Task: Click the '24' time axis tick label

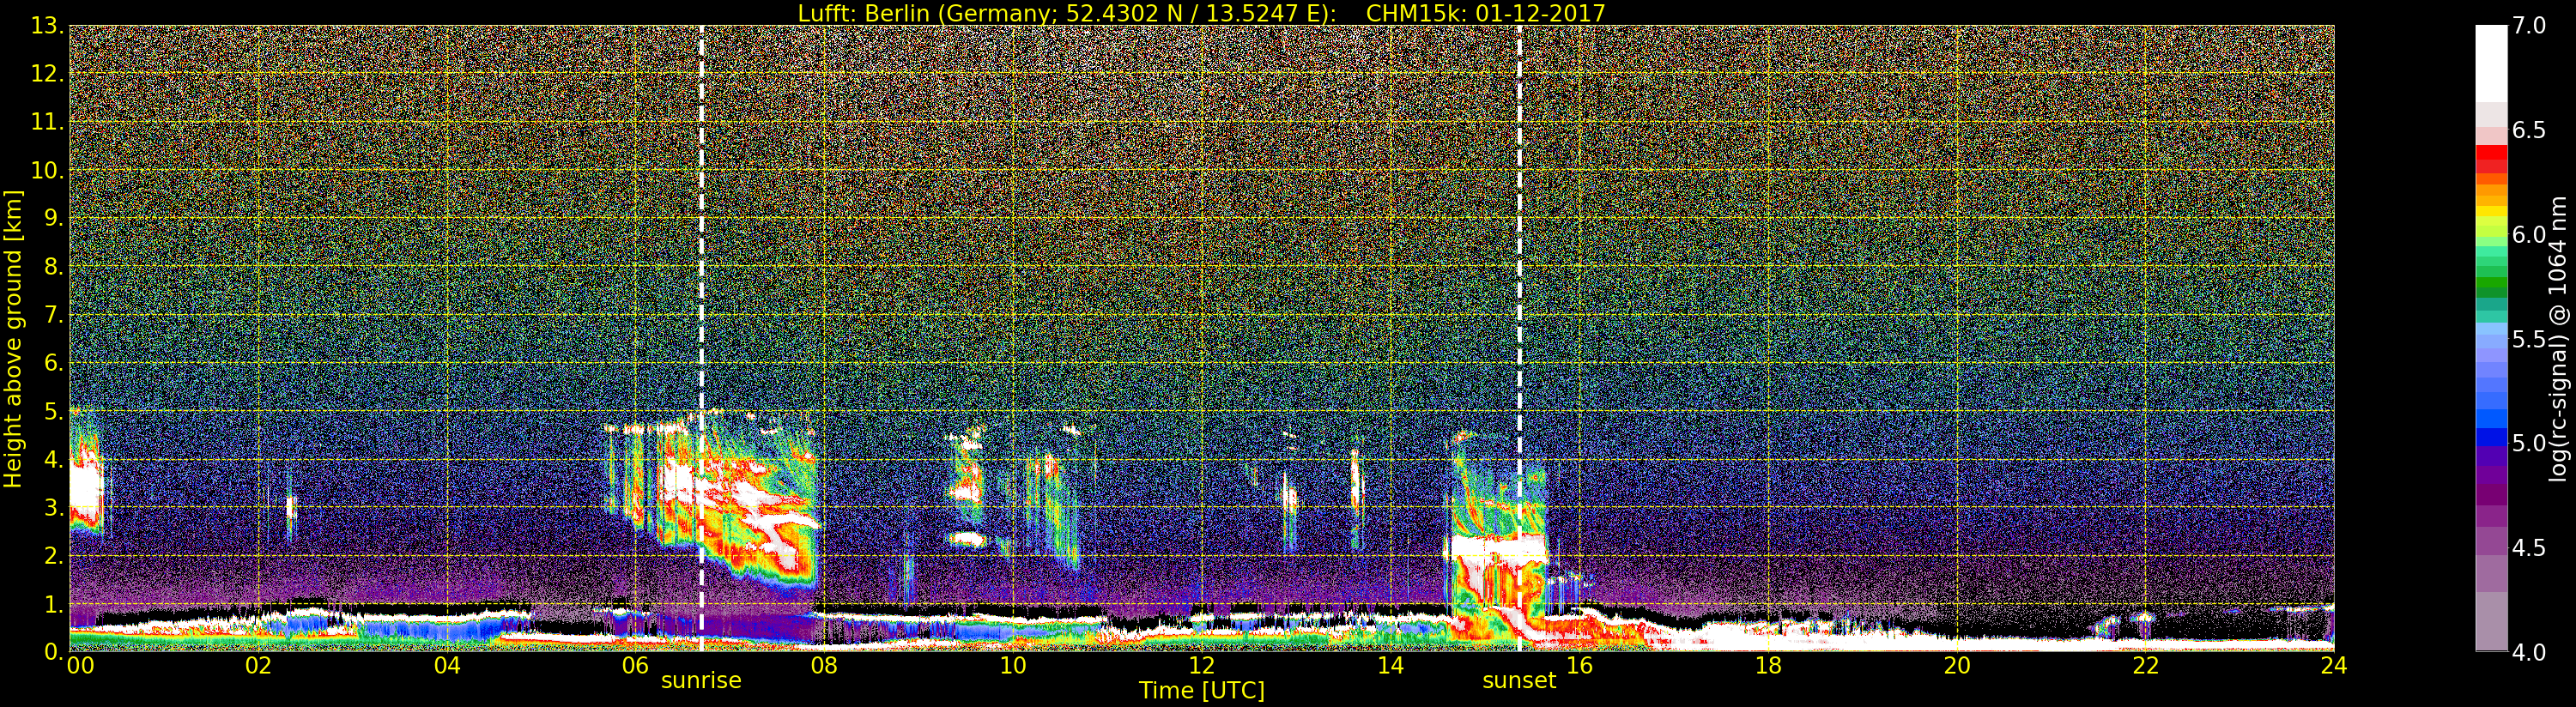Action: pyautogui.click(x=2334, y=665)
